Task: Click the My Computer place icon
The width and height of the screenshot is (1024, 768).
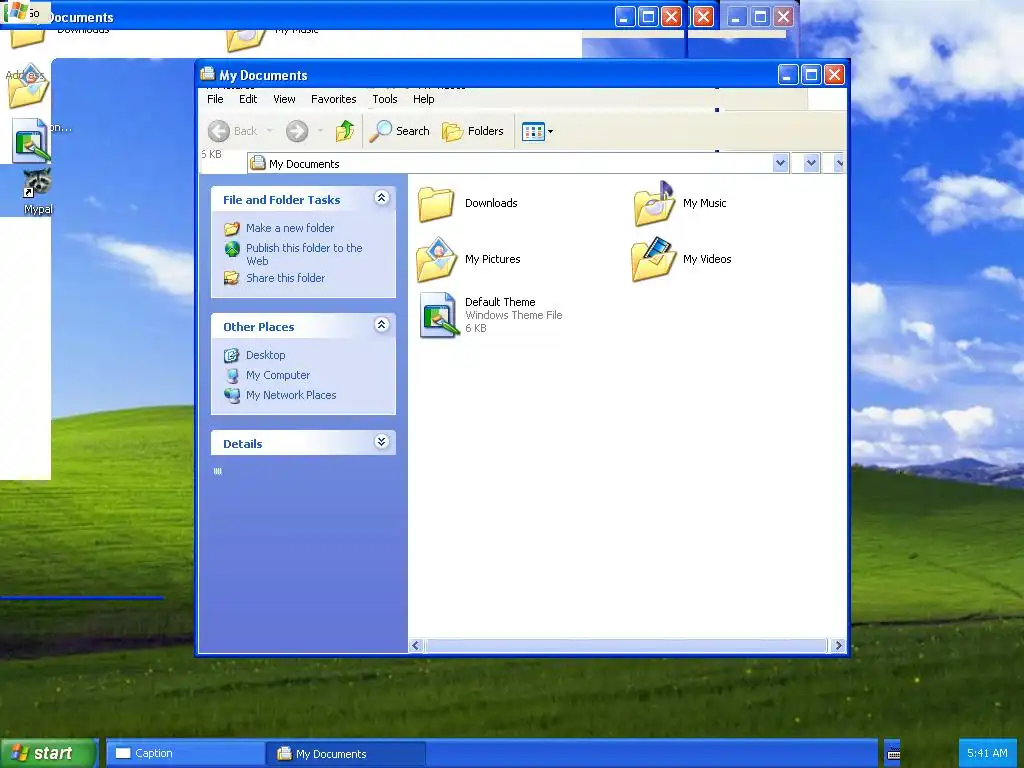Action: click(232, 376)
